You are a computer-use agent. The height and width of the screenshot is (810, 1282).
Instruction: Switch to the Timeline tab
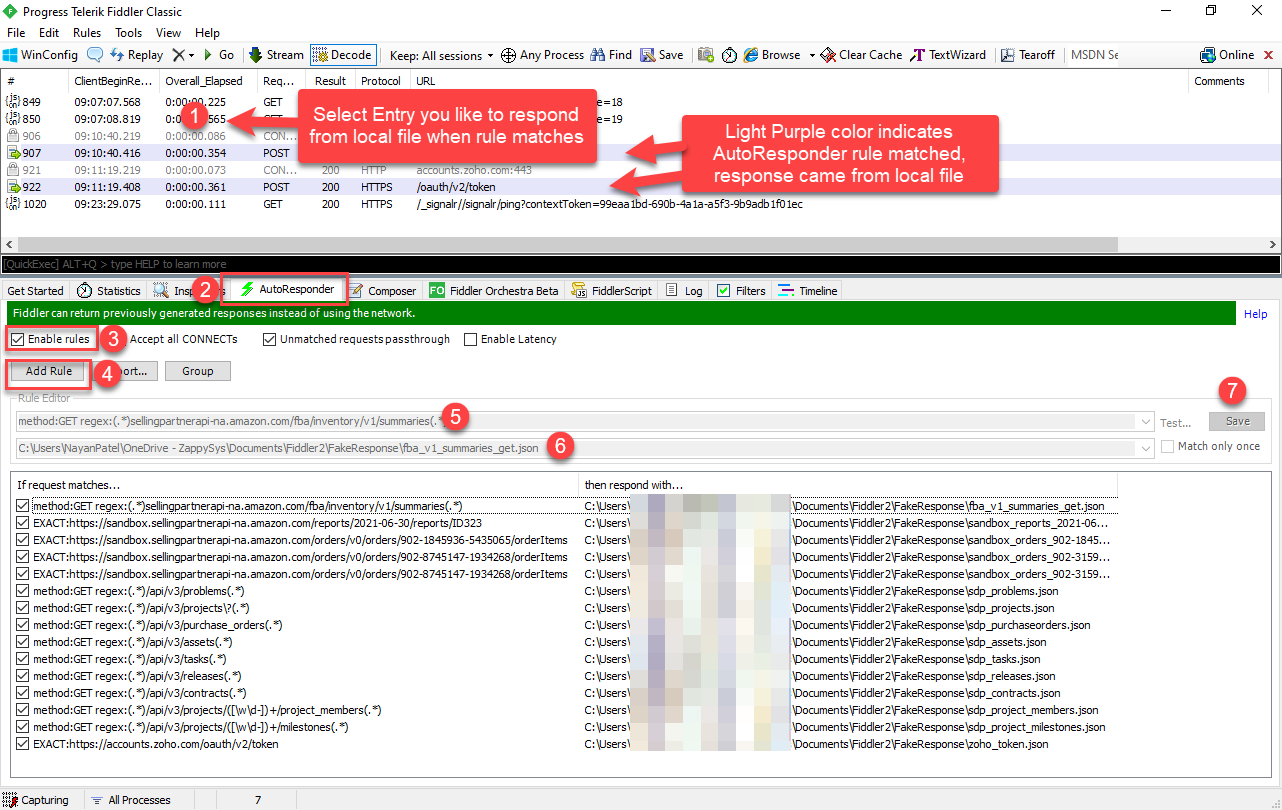808,291
